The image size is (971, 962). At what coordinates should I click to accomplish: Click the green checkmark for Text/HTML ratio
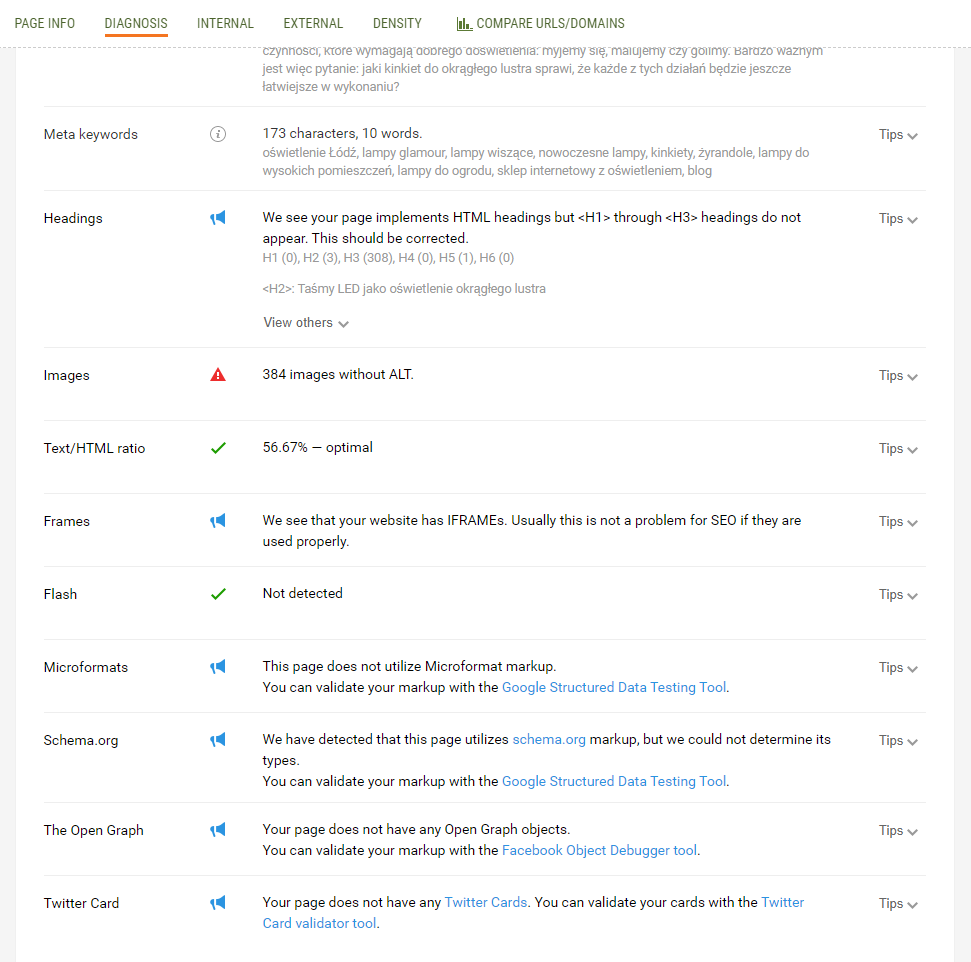coord(218,448)
